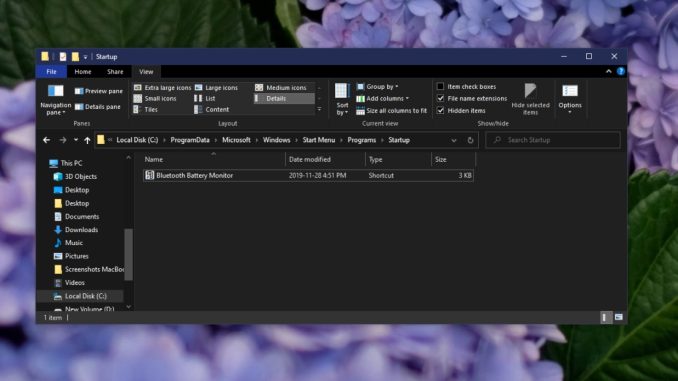The width and height of the screenshot is (678, 381).
Task: Sort by the Type column header
Action: [398, 160]
